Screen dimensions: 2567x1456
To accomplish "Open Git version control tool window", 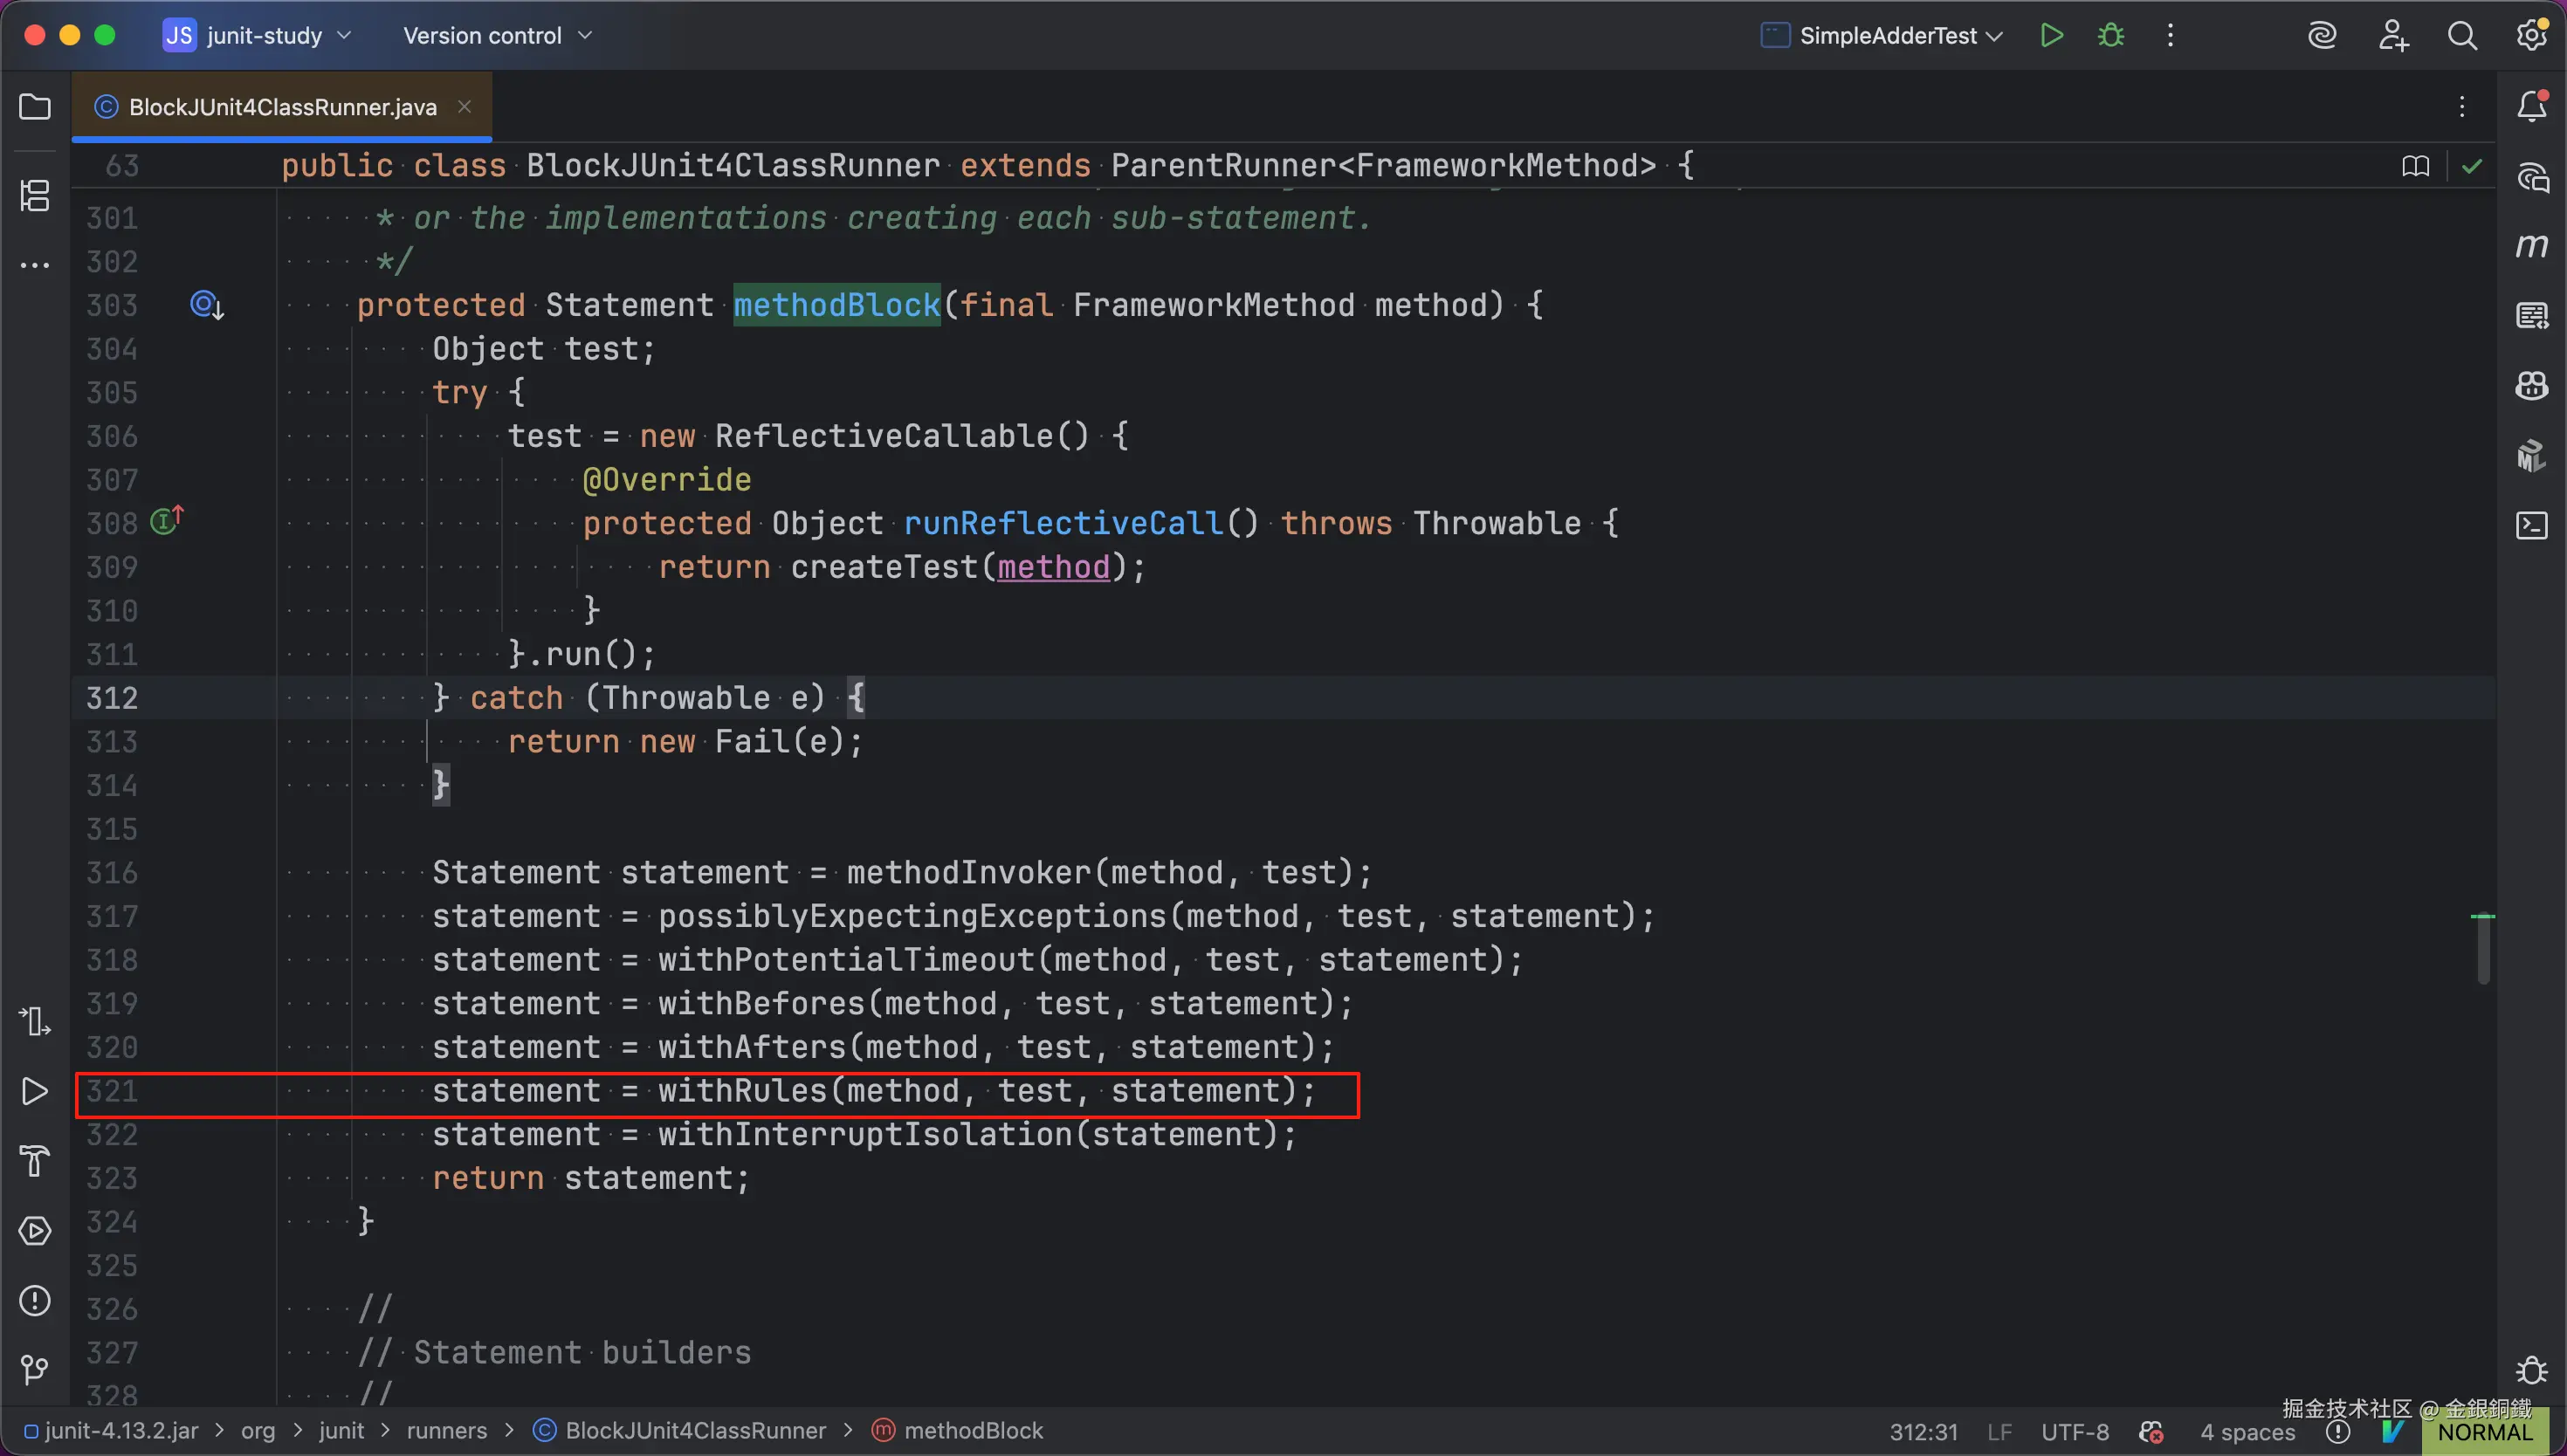I will [35, 1369].
